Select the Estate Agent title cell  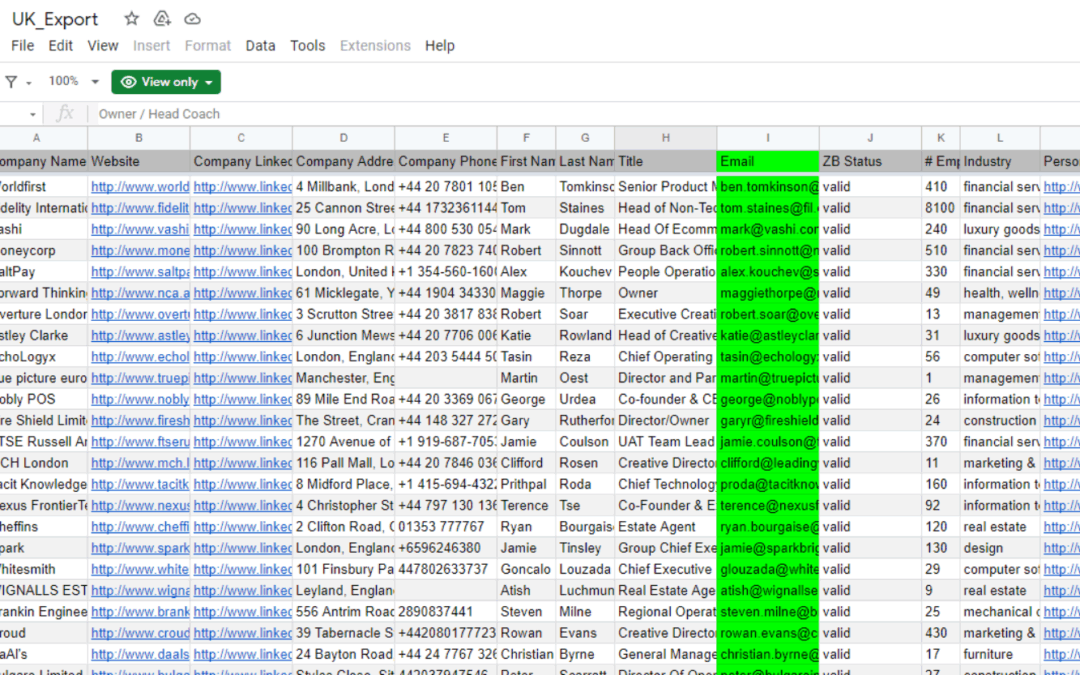[x=665, y=527]
